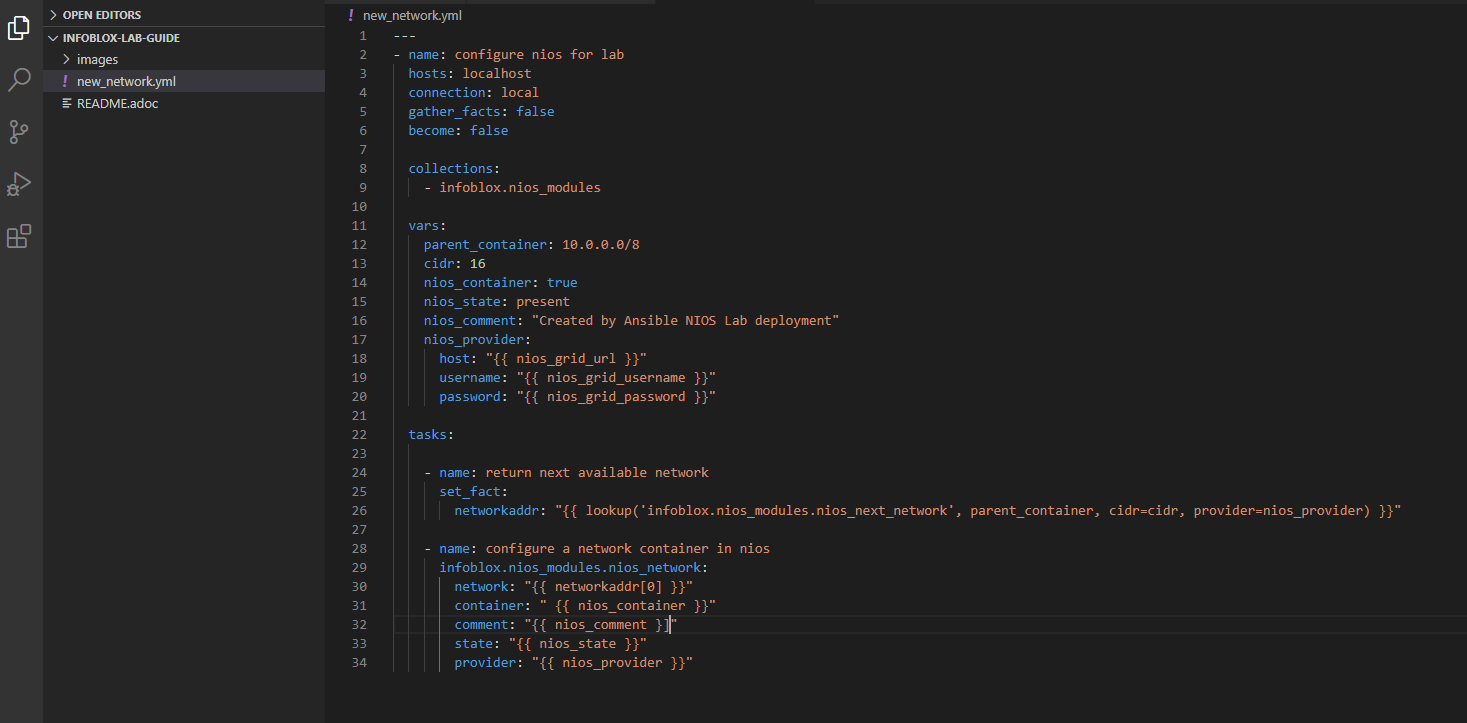This screenshot has height=723, width=1467.
Task: Click the text "configure nios for lab"
Action: [539, 54]
